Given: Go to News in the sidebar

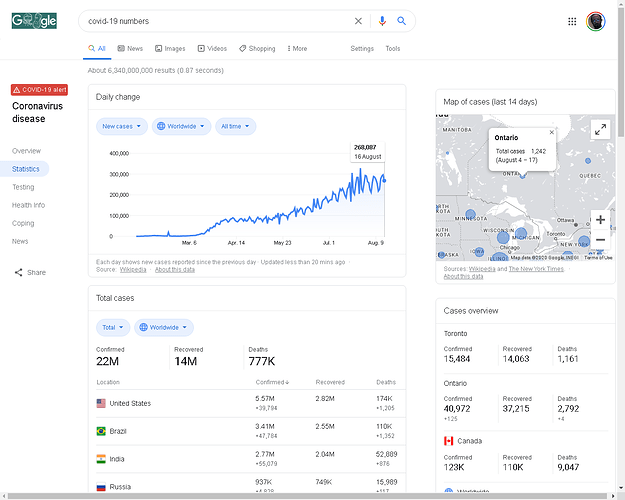Looking at the screenshot, I should (20, 241).
